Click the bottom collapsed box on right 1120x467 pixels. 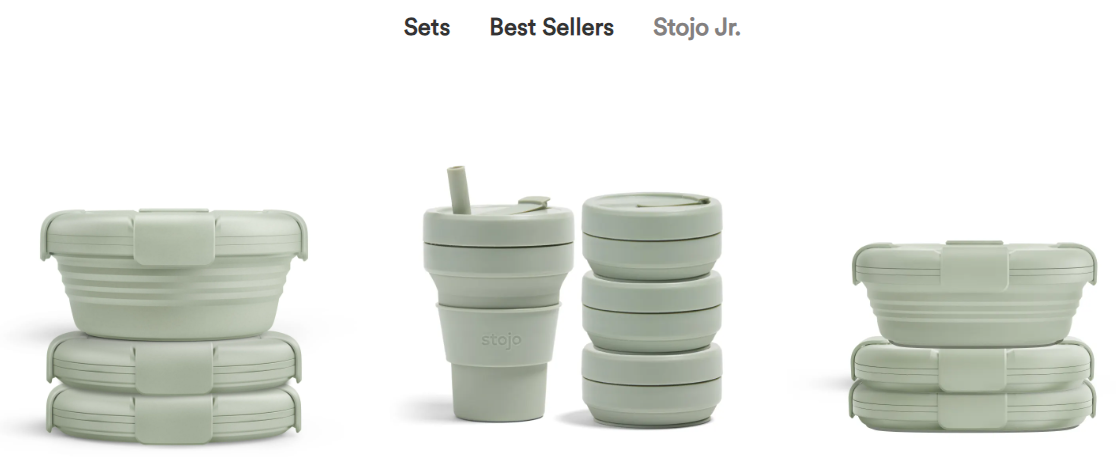coord(972,405)
